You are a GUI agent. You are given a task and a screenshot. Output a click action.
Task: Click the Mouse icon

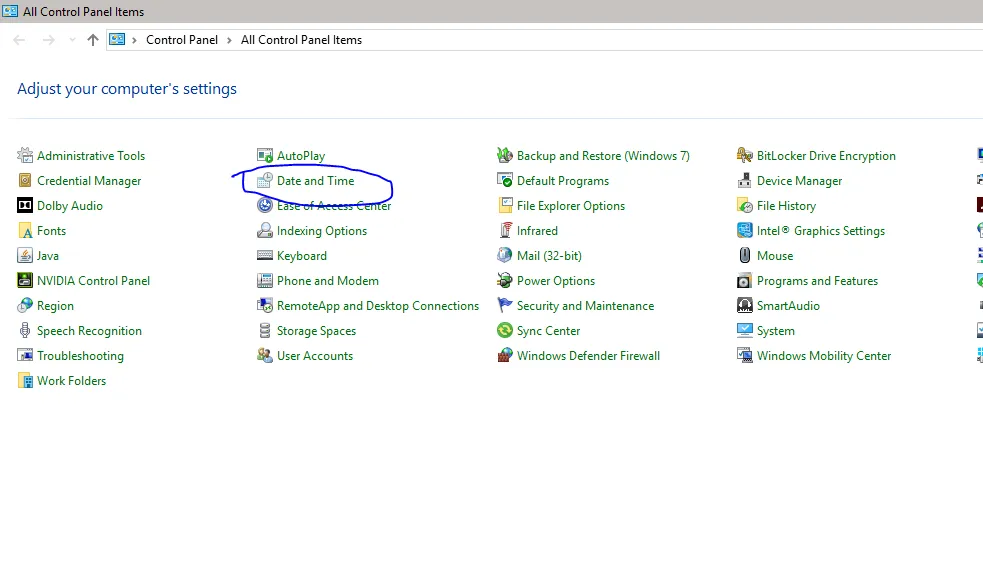pyautogui.click(x=745, y=256)
